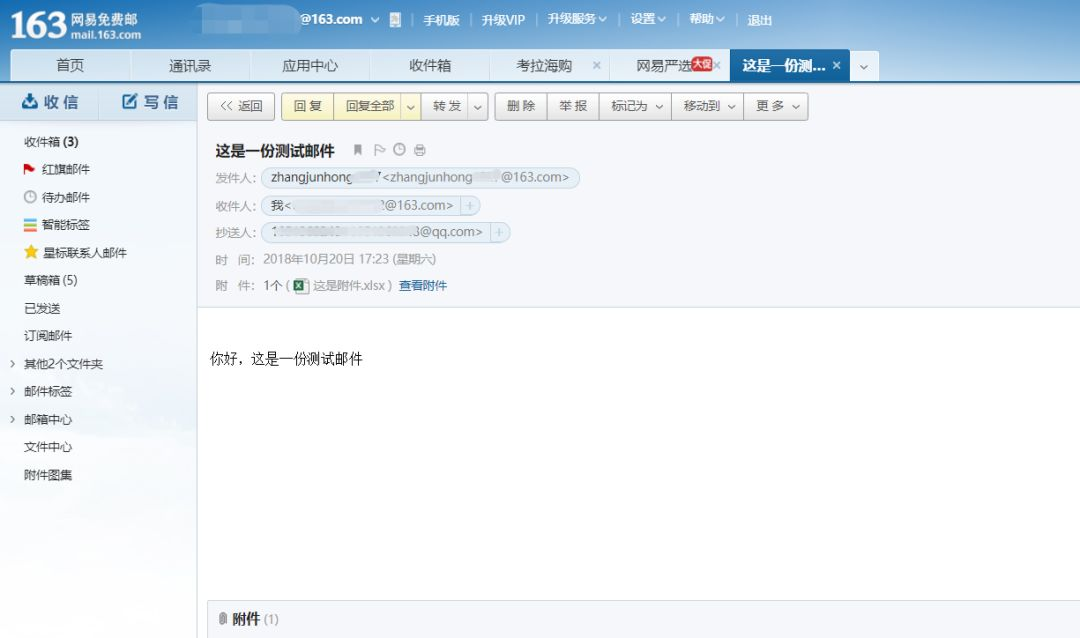
Task: Delete the email with 删除
Action: (x=521, y=107)
